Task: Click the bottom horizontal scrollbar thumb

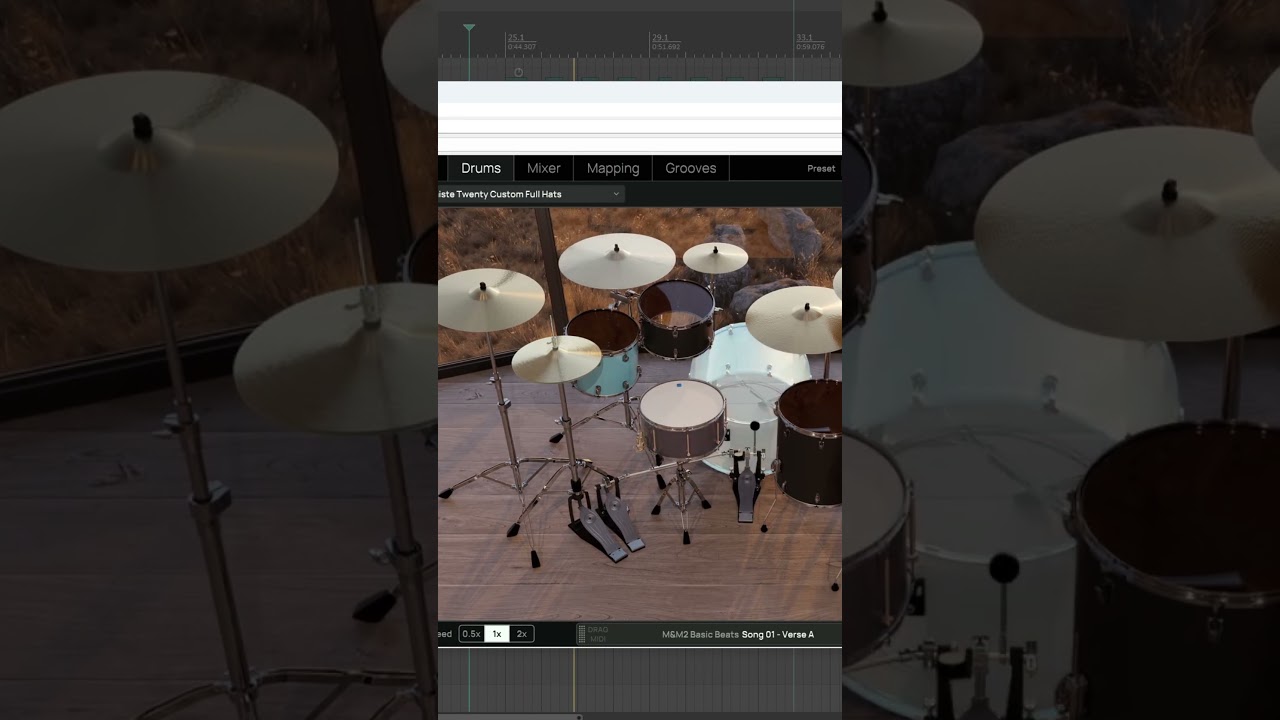Action: pos(510,716)
